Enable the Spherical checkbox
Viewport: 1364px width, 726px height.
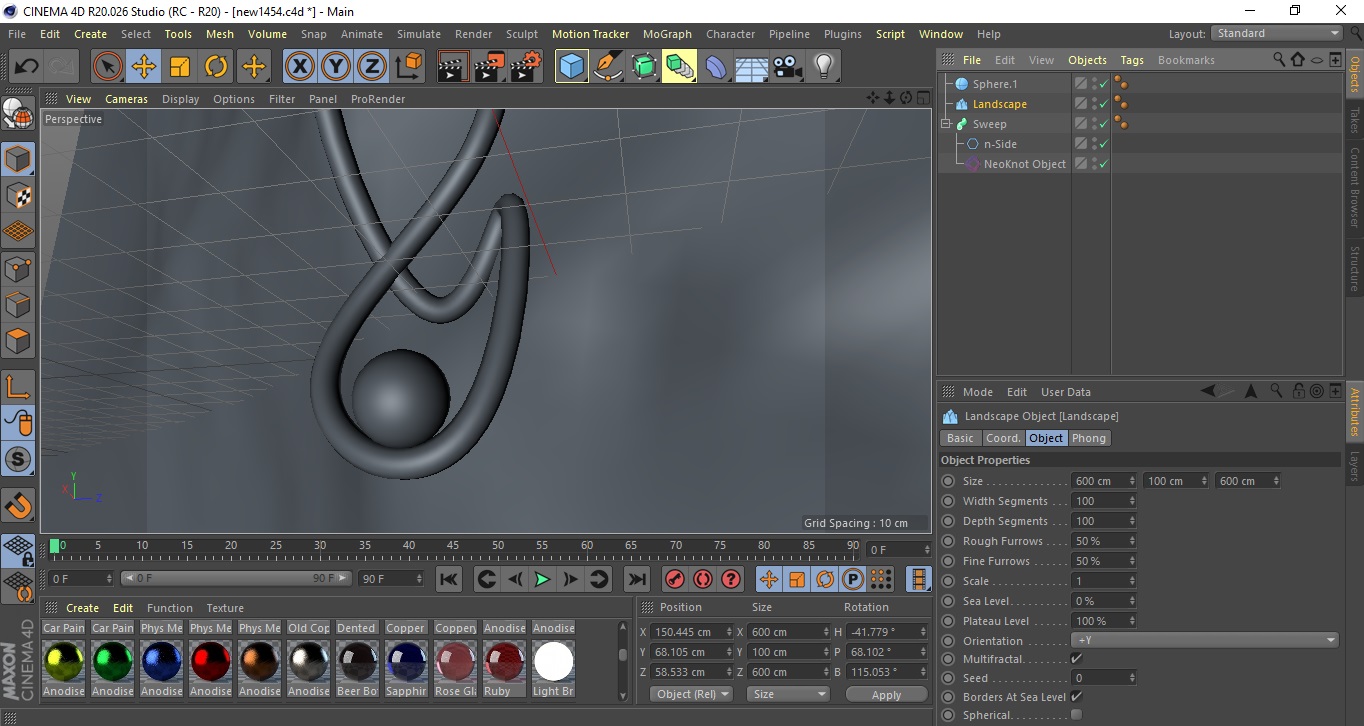[1076, 715]
